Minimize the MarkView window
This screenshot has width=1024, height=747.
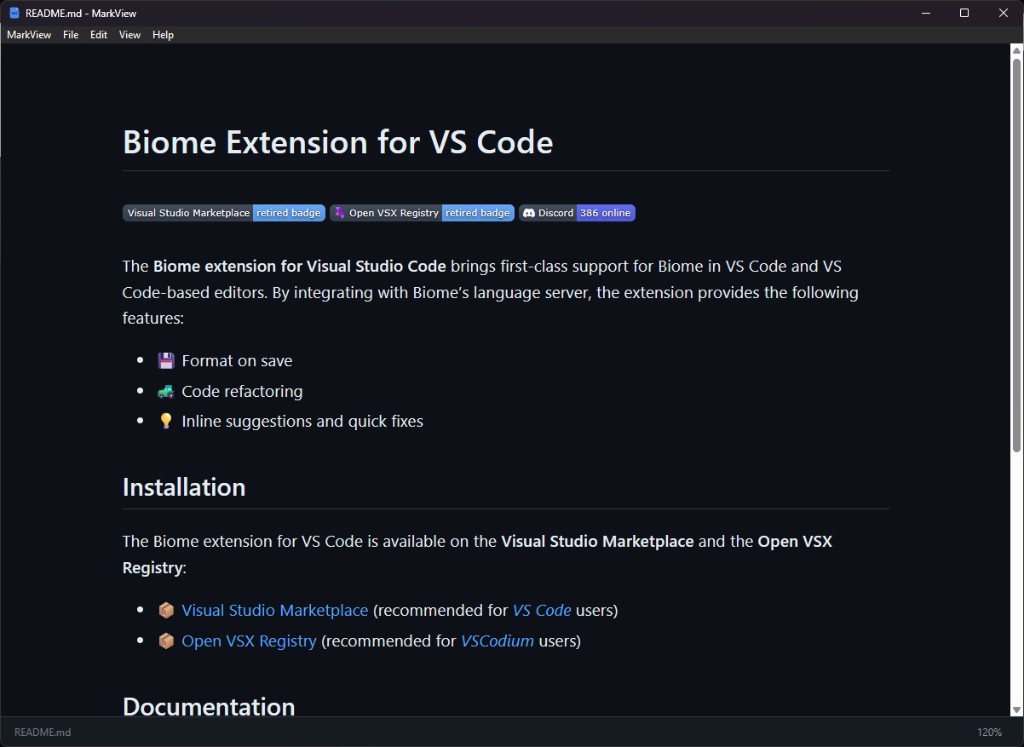[925, 13]
